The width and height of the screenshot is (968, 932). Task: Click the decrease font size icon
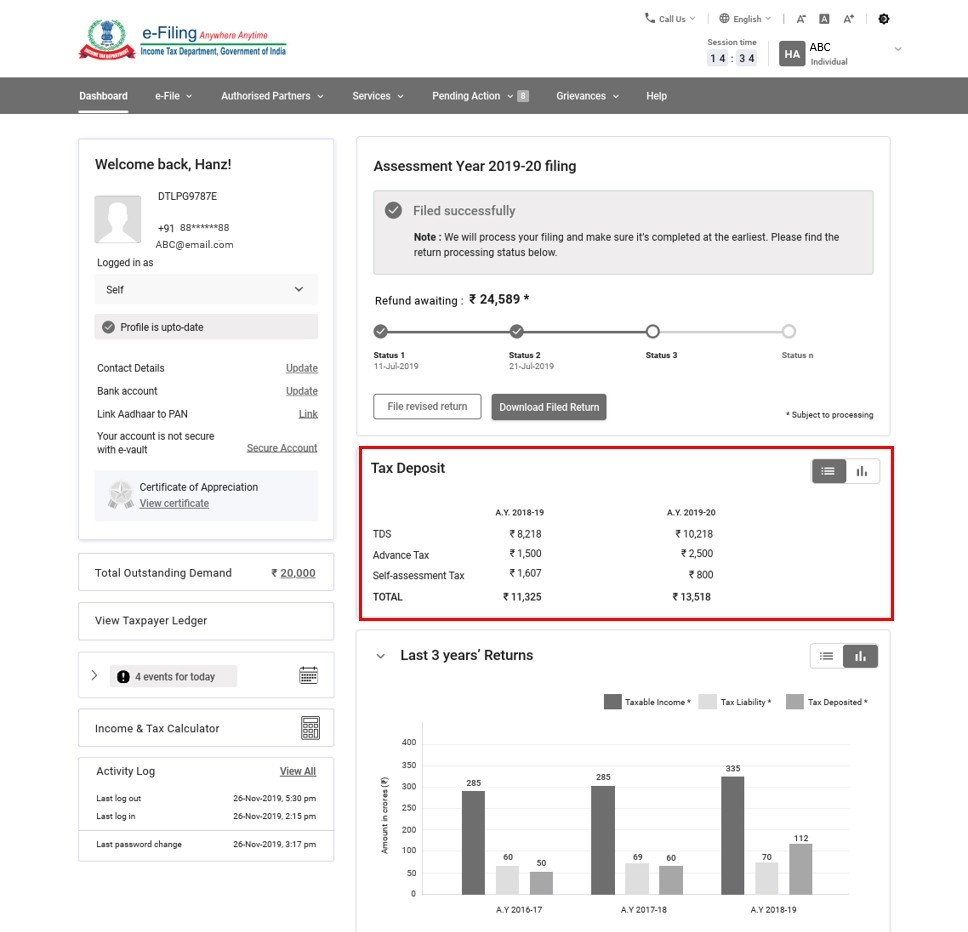pyautogui.click(x=801, y=19)
